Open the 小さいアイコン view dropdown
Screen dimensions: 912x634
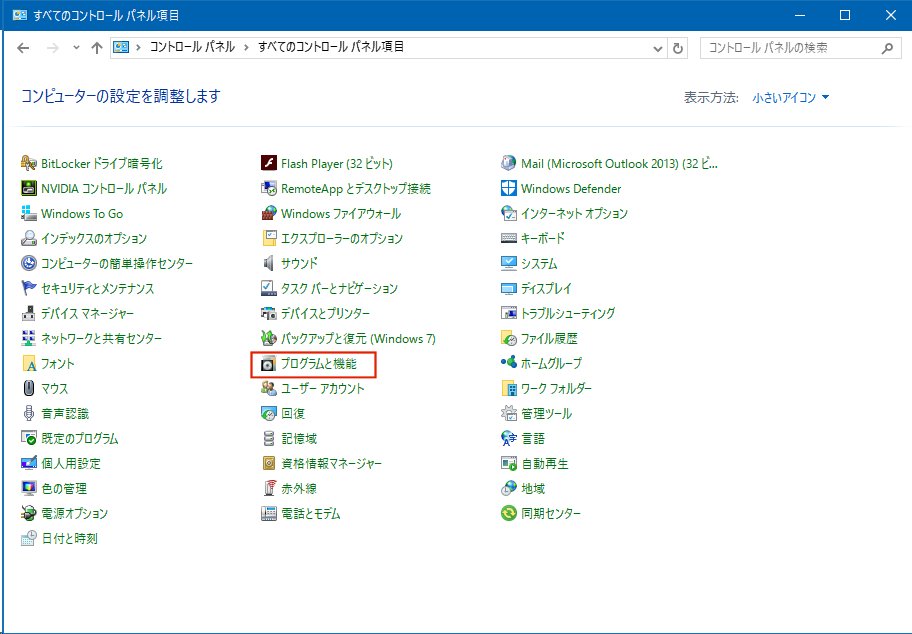(x=790, y=97)
